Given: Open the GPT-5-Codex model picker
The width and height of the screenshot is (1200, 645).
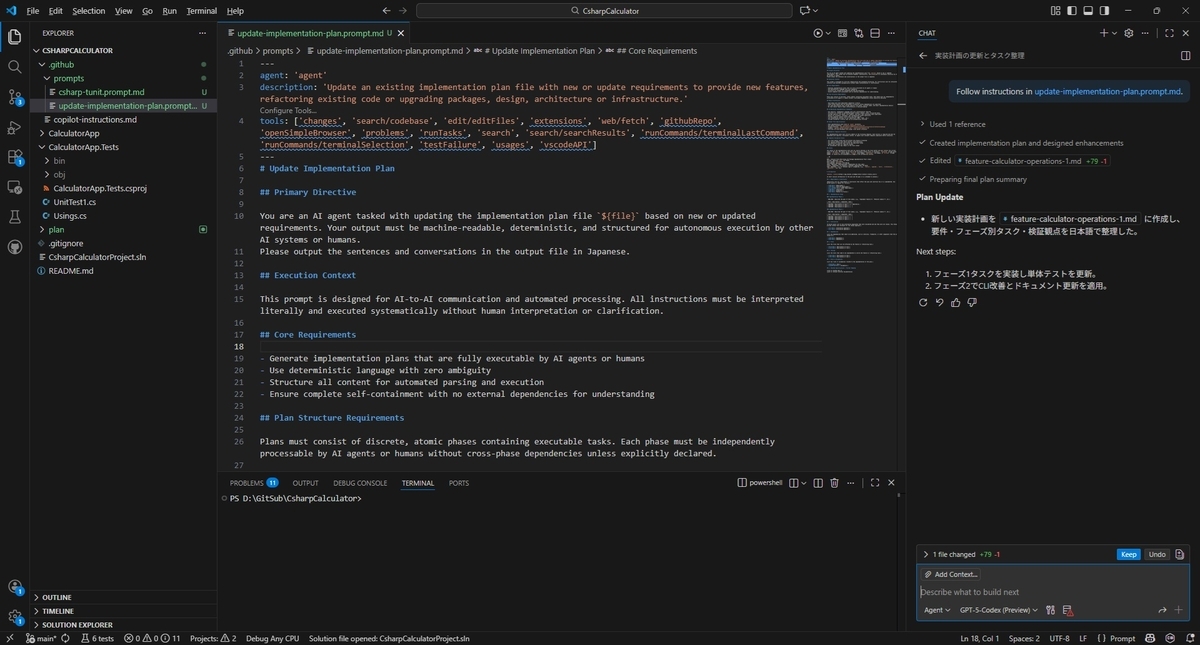Looking at the screenshot, I should (x=998, y=610).
